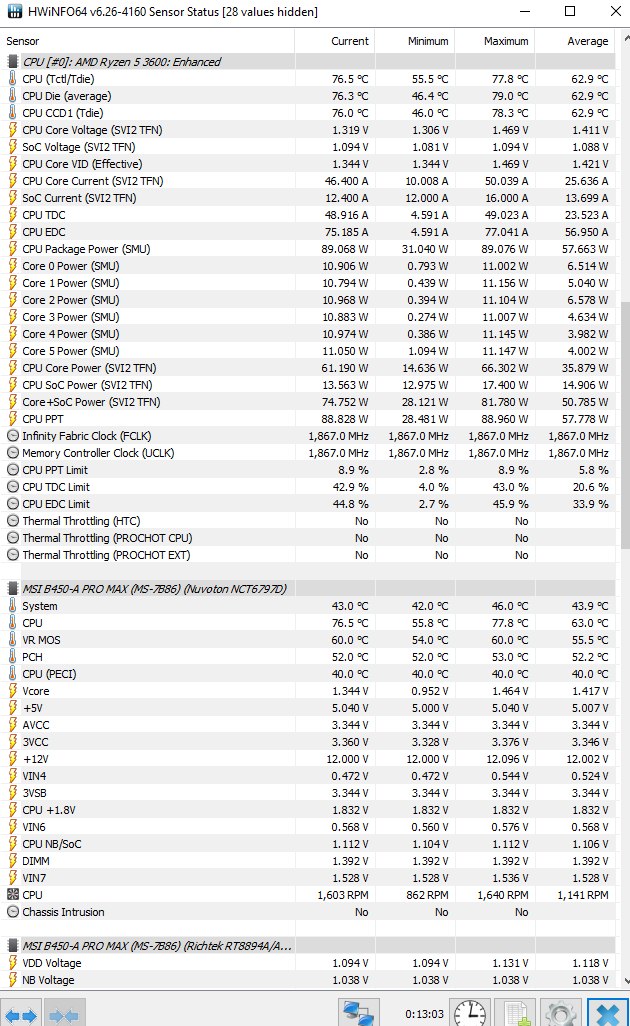Open sensor settings gear icon

pyautogui.click(x=561, y=1013)
